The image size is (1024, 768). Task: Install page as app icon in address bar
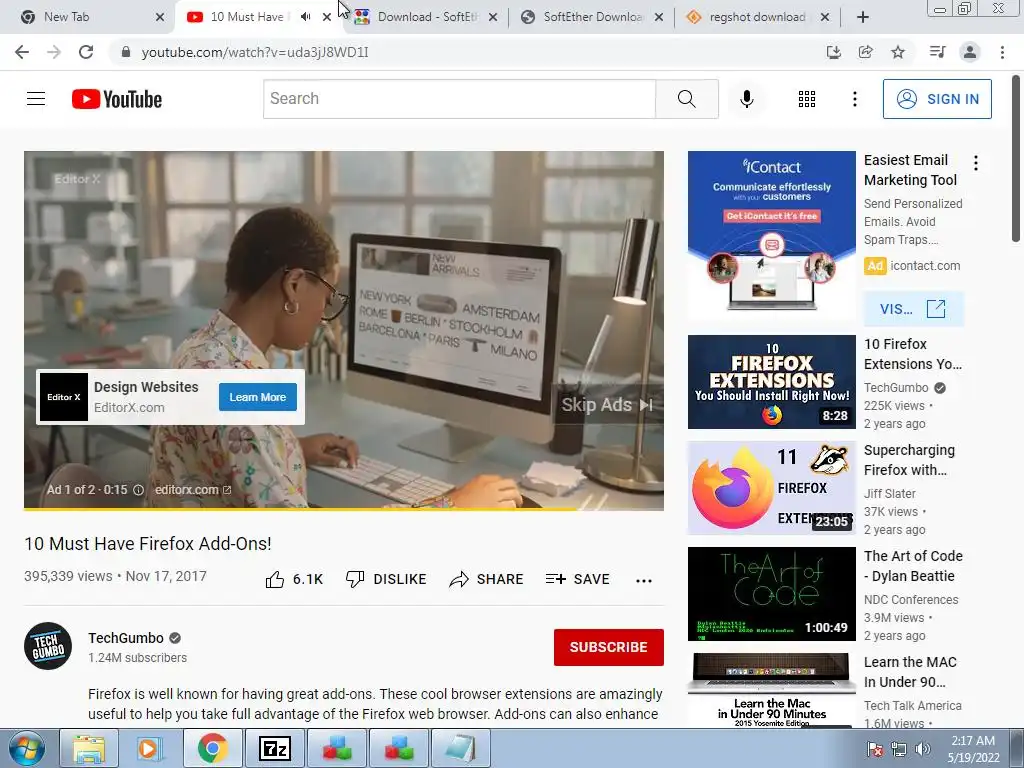tap(833, 52)
